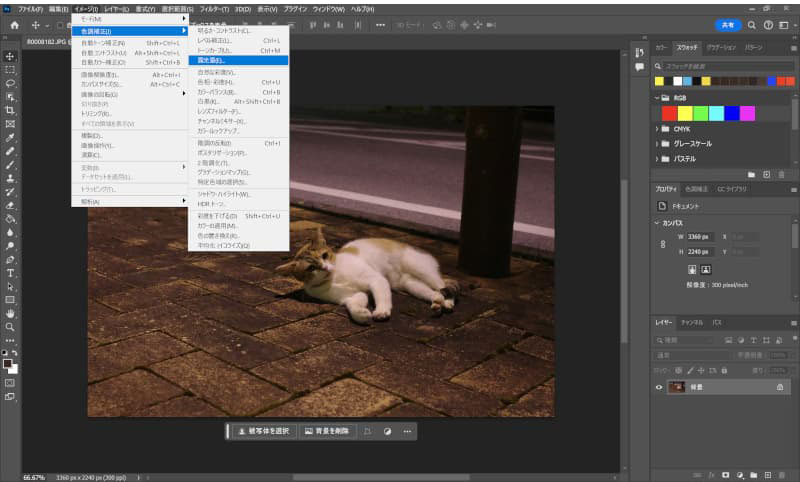Click the Home icon in options bar
This screenshot has height=482, width=800.
14,24
